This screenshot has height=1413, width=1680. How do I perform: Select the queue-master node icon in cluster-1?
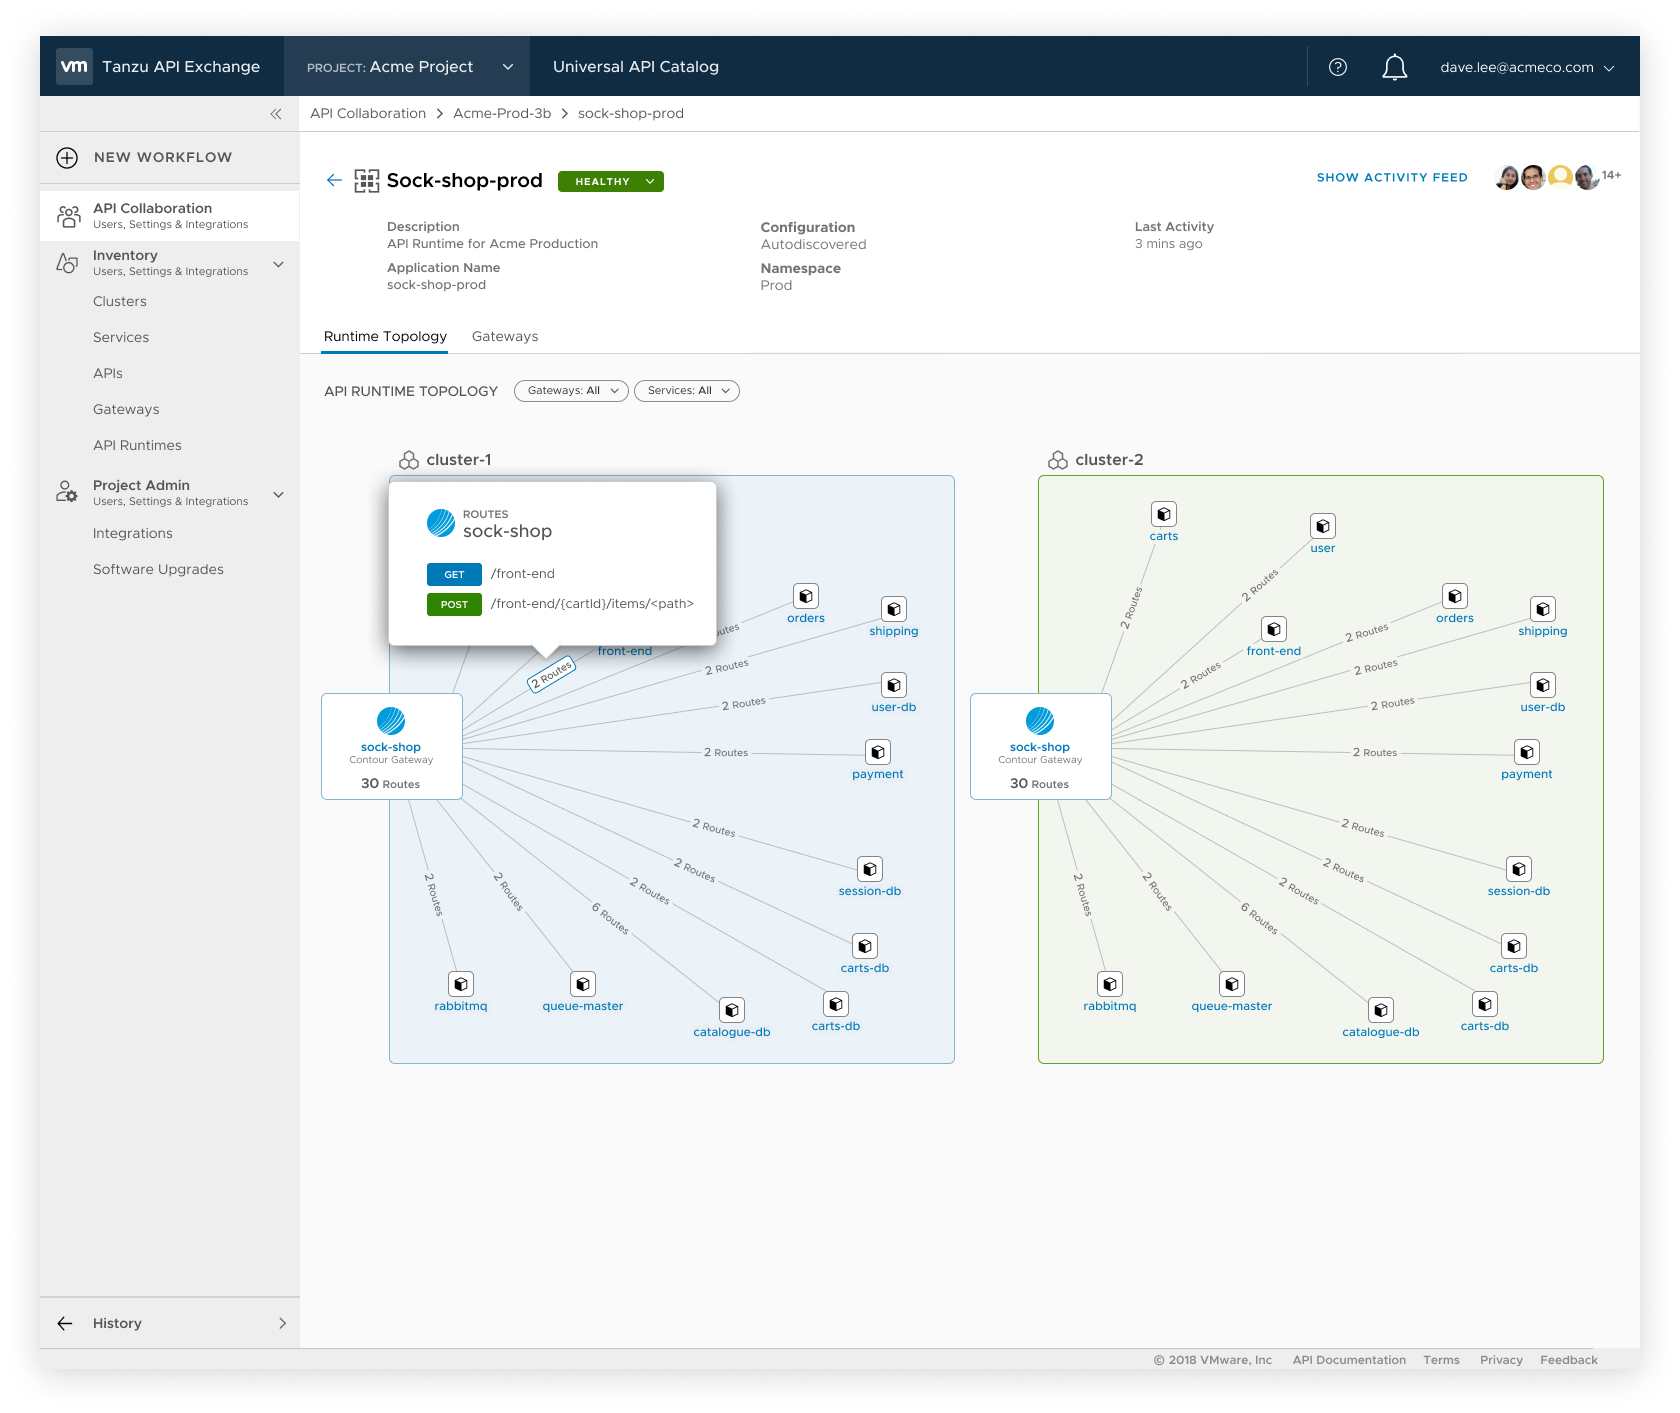point(583,984)
